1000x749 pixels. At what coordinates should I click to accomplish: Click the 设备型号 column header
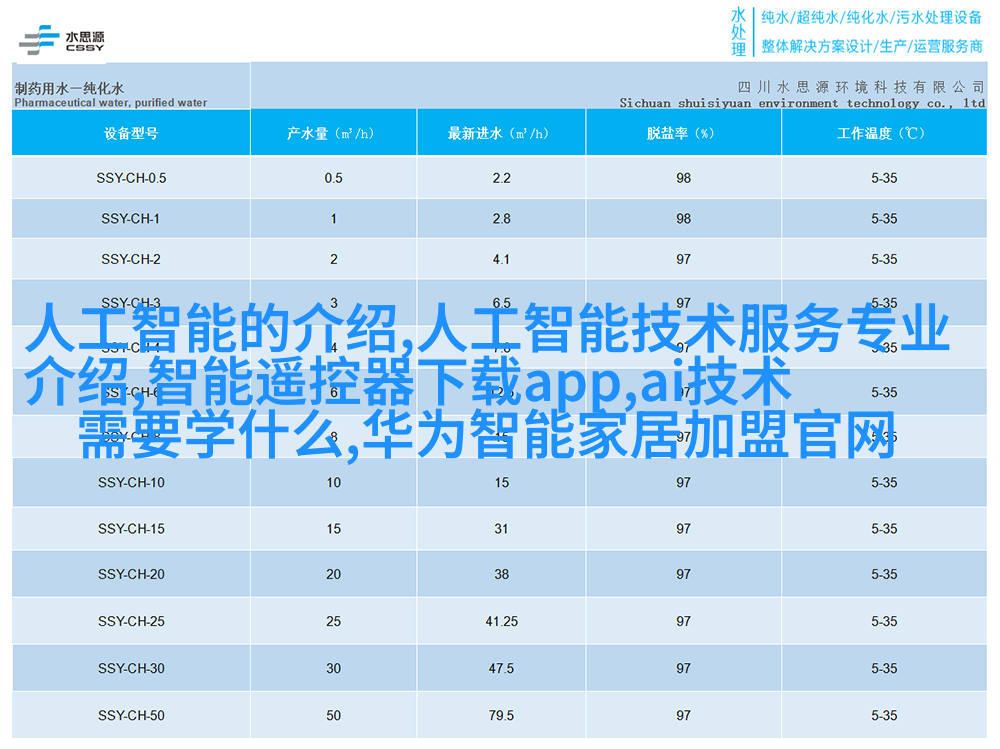tap(131, 133)
